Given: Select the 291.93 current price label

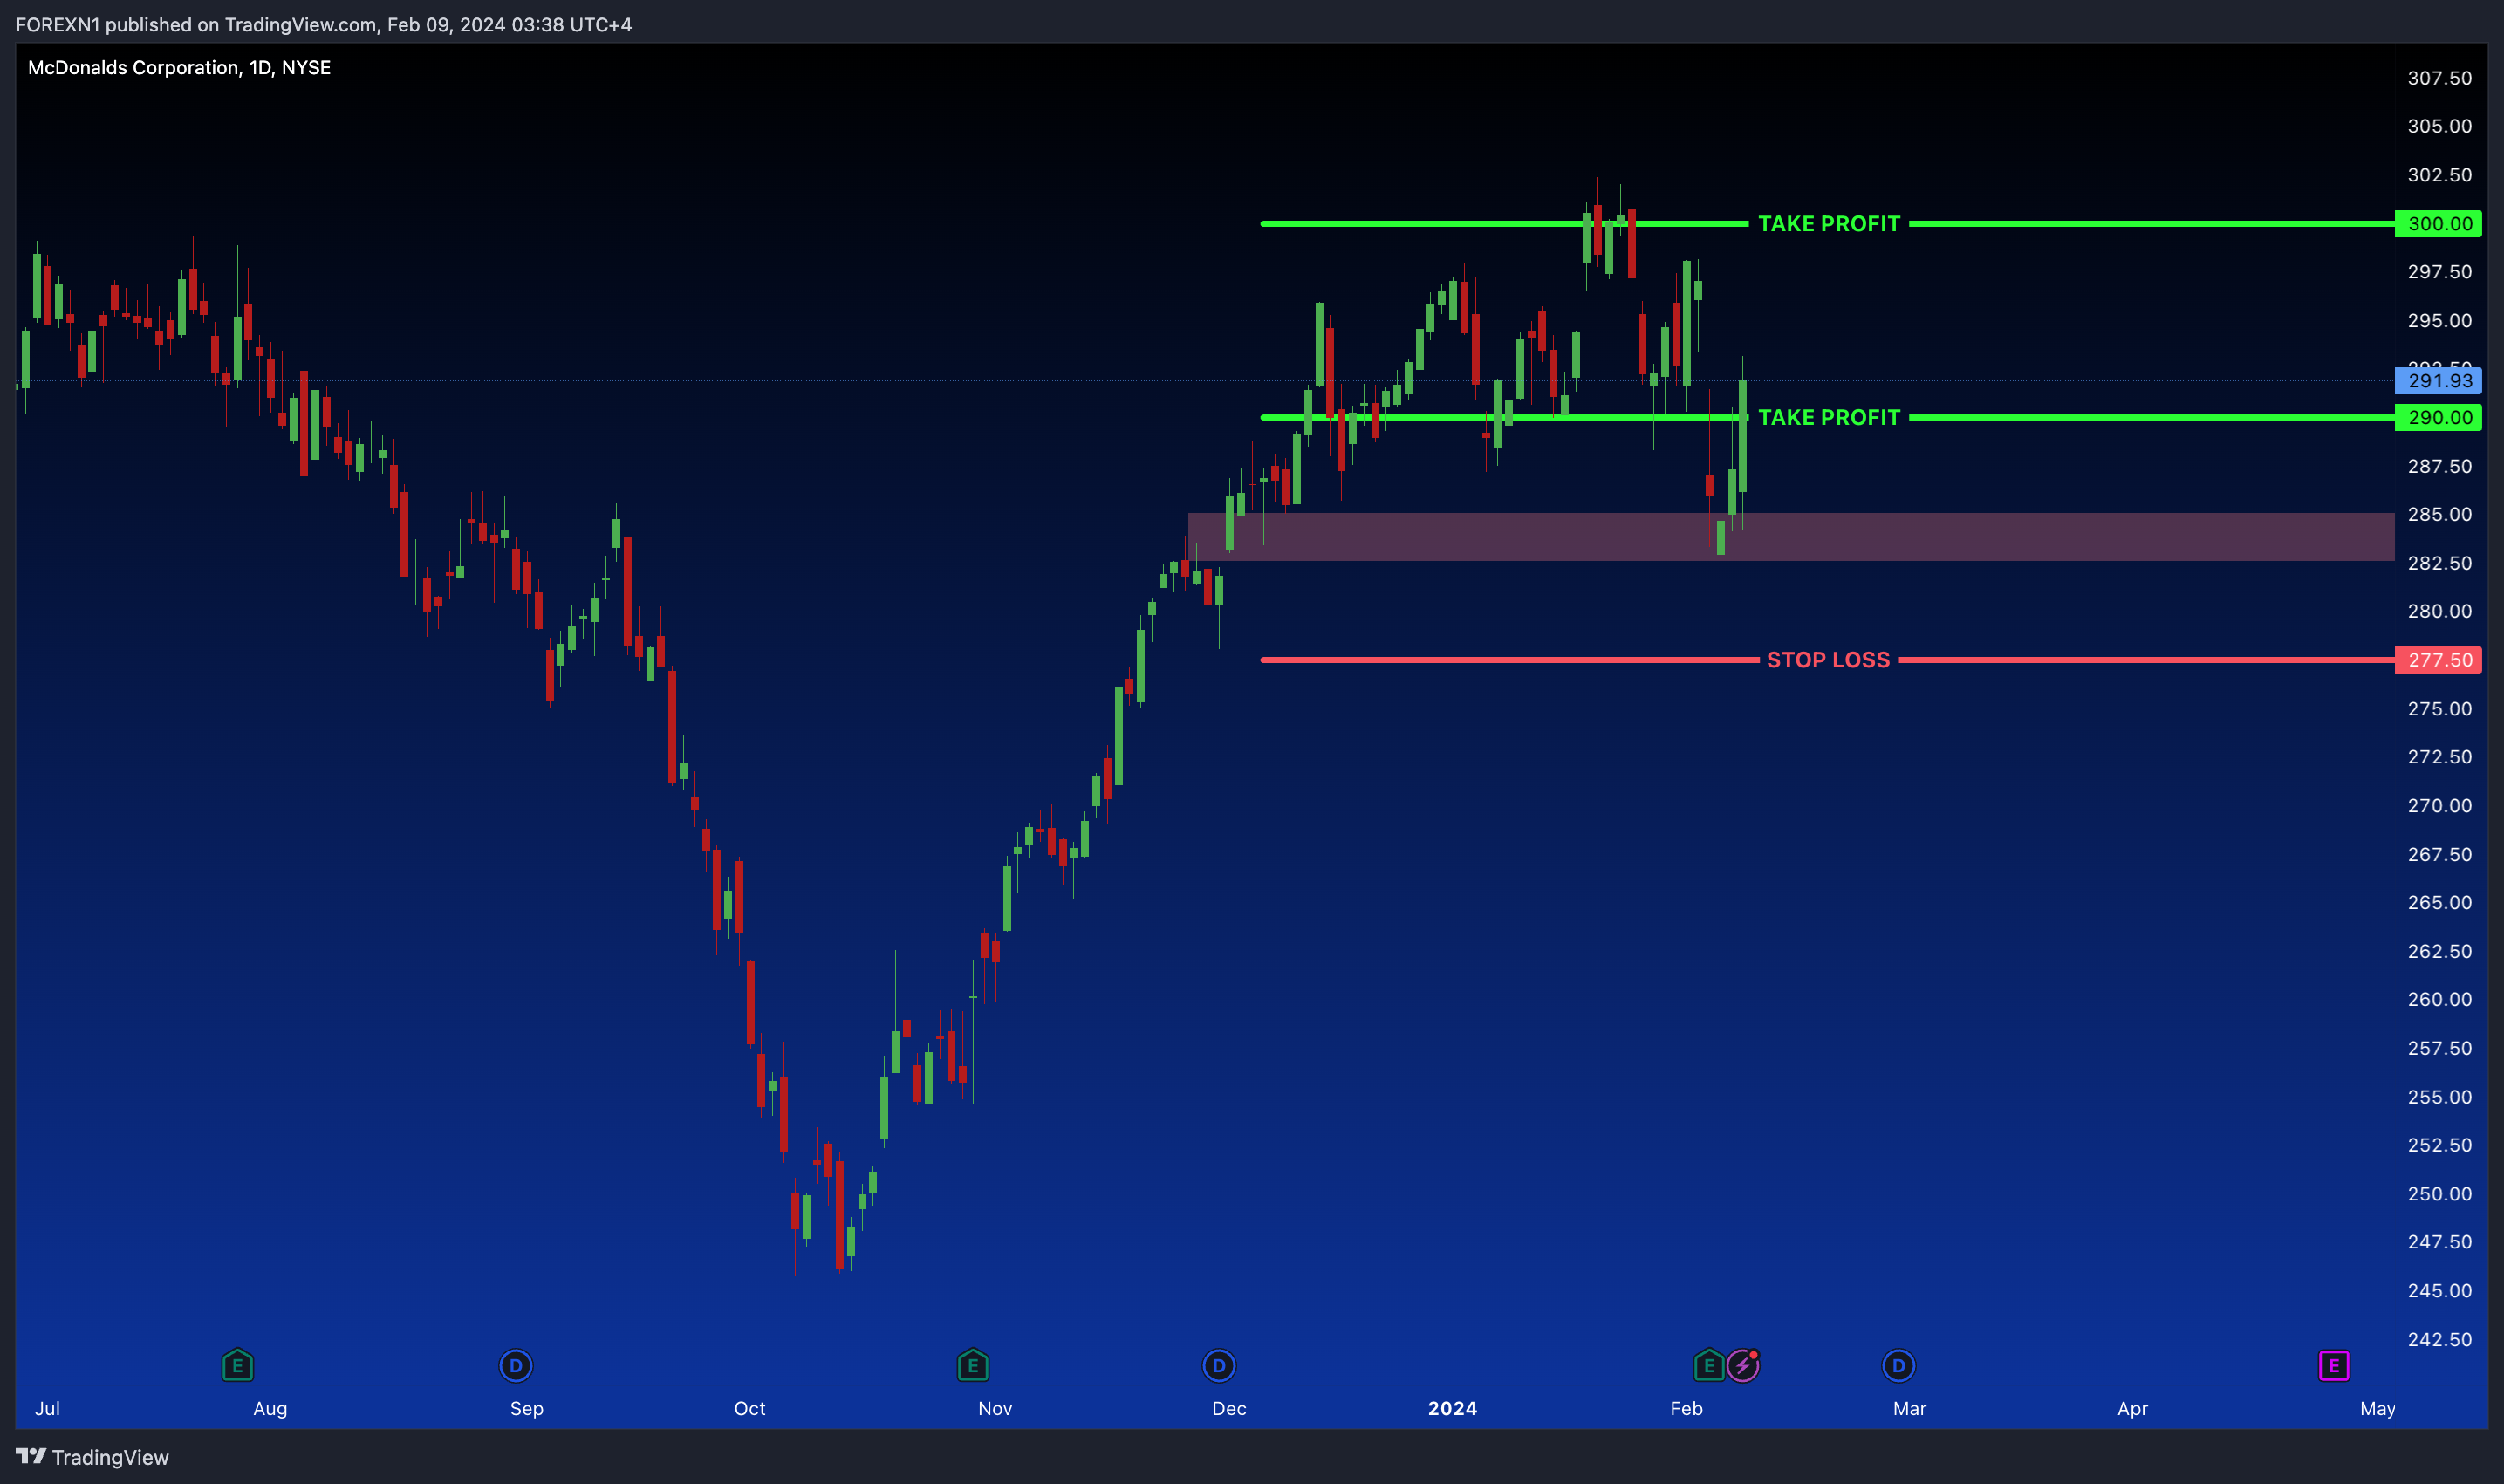Looking at the screenshot, I should pos(2438,381).
